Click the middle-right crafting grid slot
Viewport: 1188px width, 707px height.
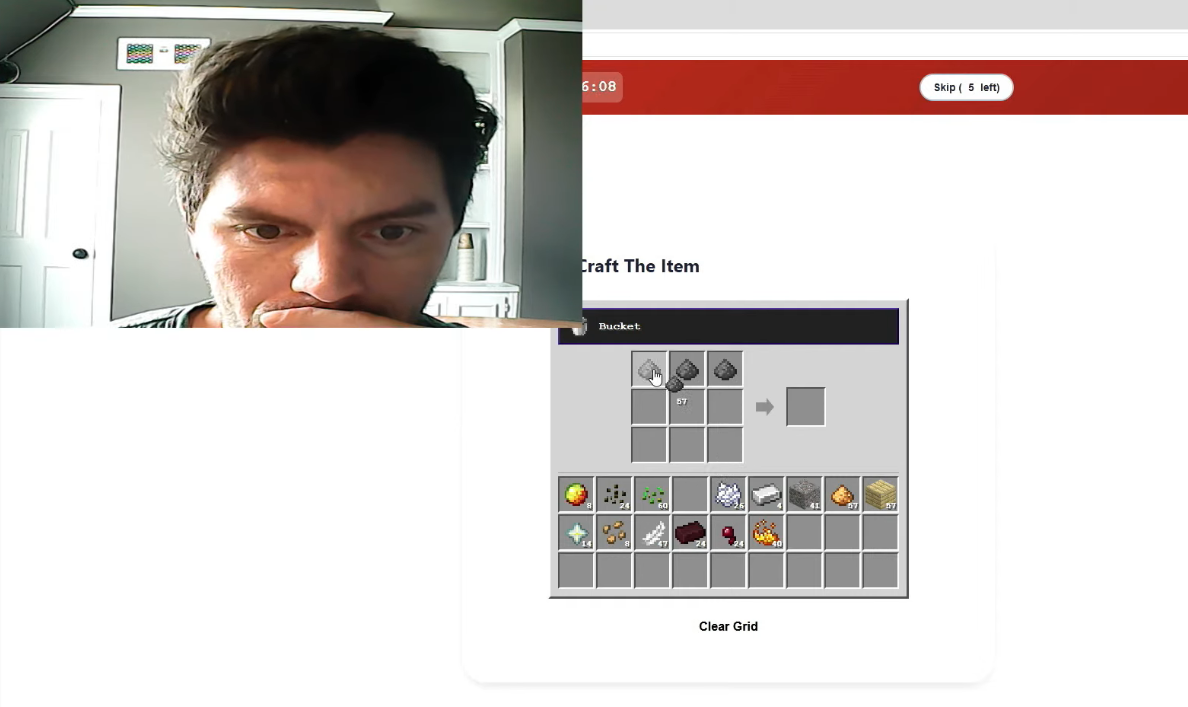[725, 407]
